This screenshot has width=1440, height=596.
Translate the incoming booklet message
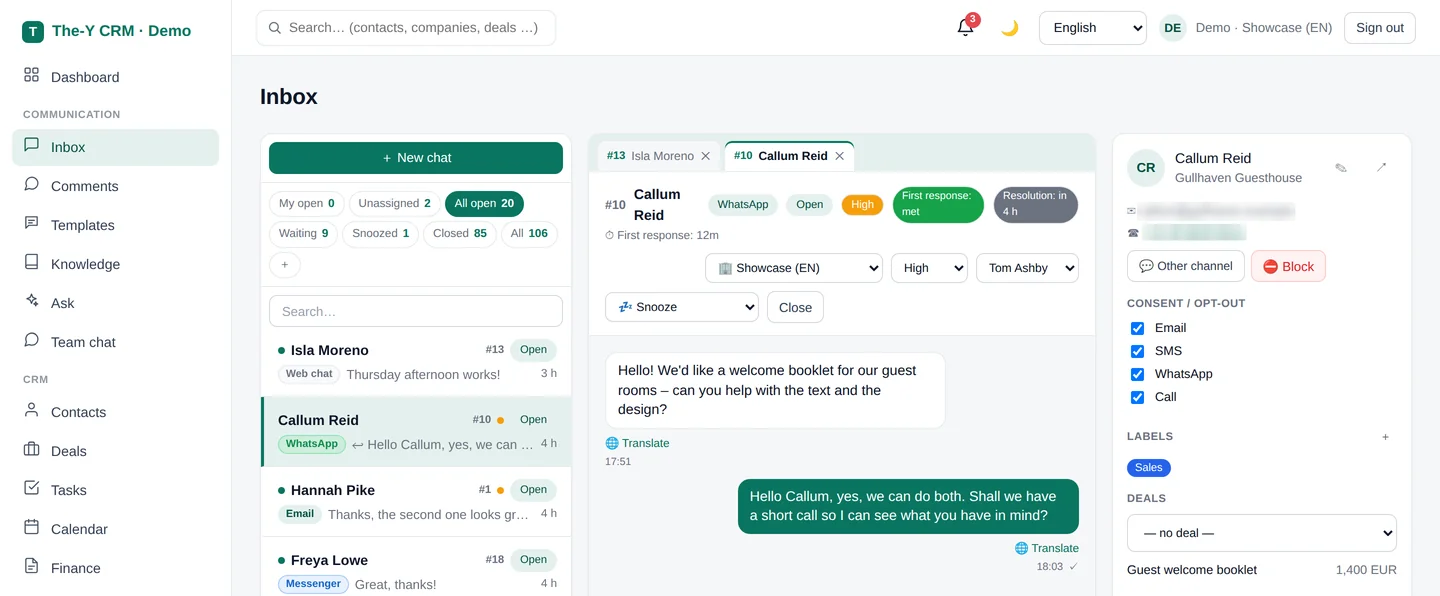pyautogui.click(x=637, y=443)
